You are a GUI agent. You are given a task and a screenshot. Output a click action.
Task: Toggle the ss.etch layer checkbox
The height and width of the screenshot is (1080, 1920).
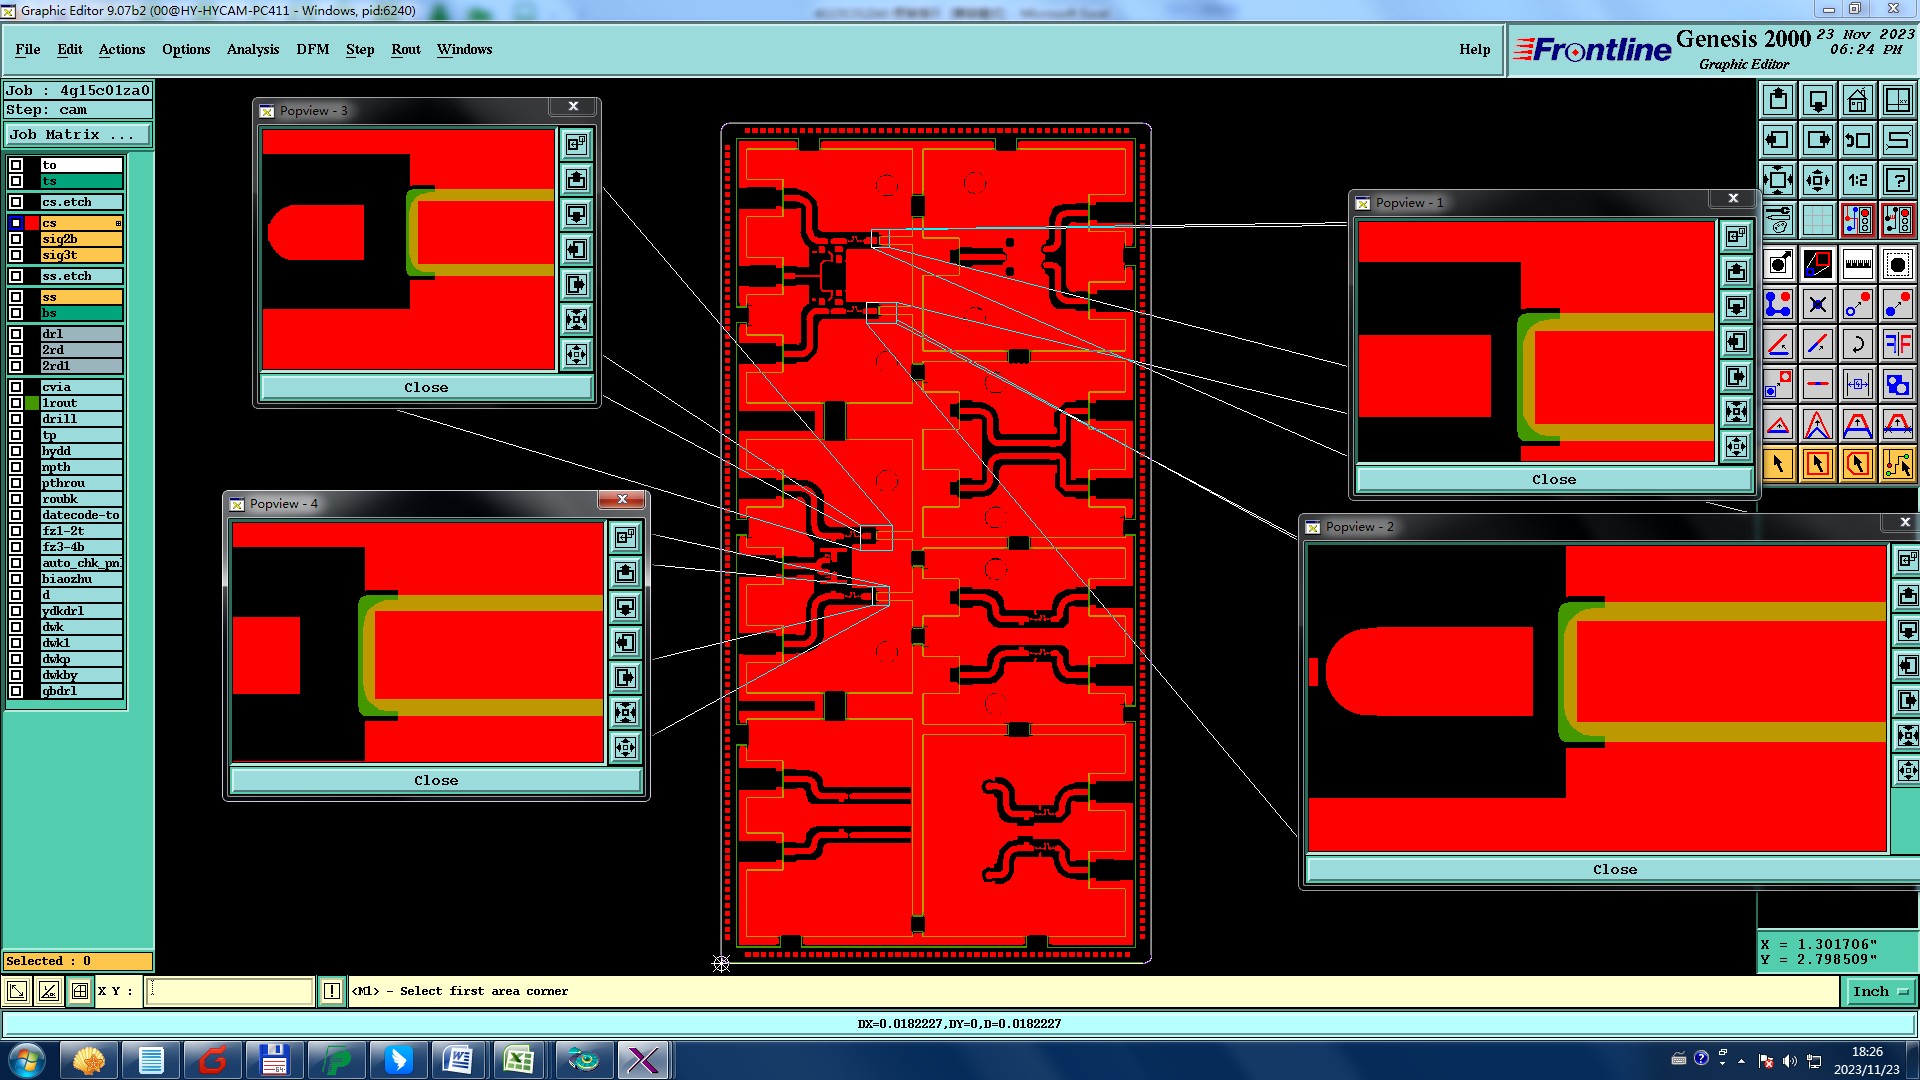point(16,276)
